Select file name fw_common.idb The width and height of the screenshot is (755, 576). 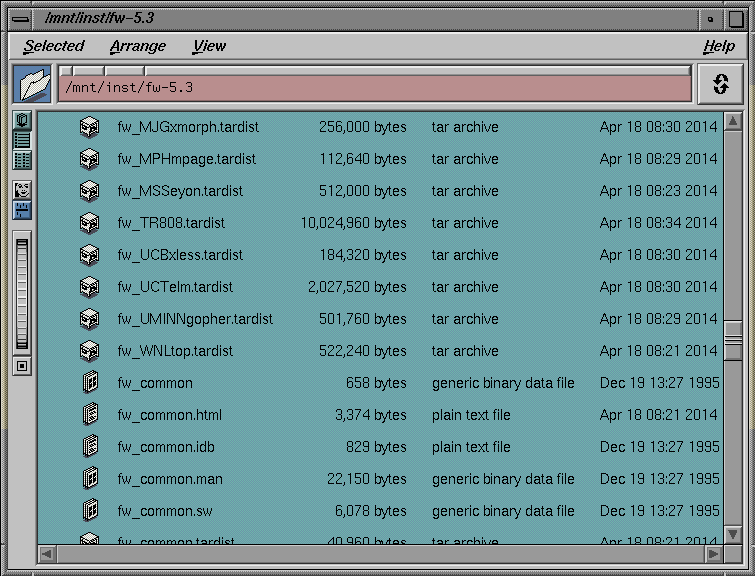pyautogui.click(x=166, y=447)
